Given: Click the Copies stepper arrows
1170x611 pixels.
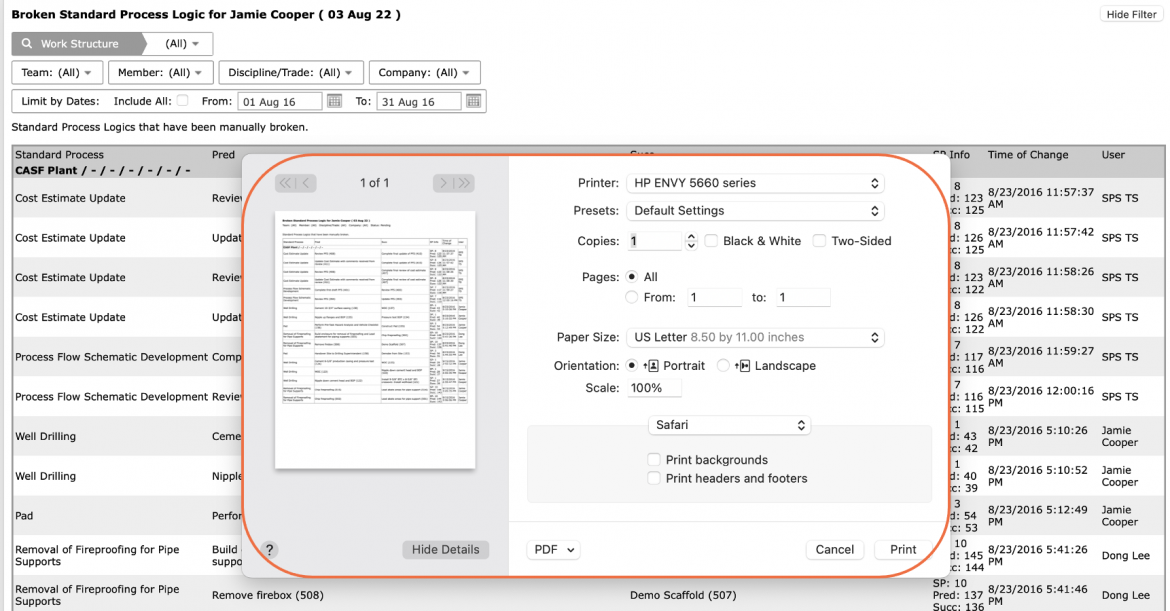Looking at the screenshot, I should click(691, 241).
